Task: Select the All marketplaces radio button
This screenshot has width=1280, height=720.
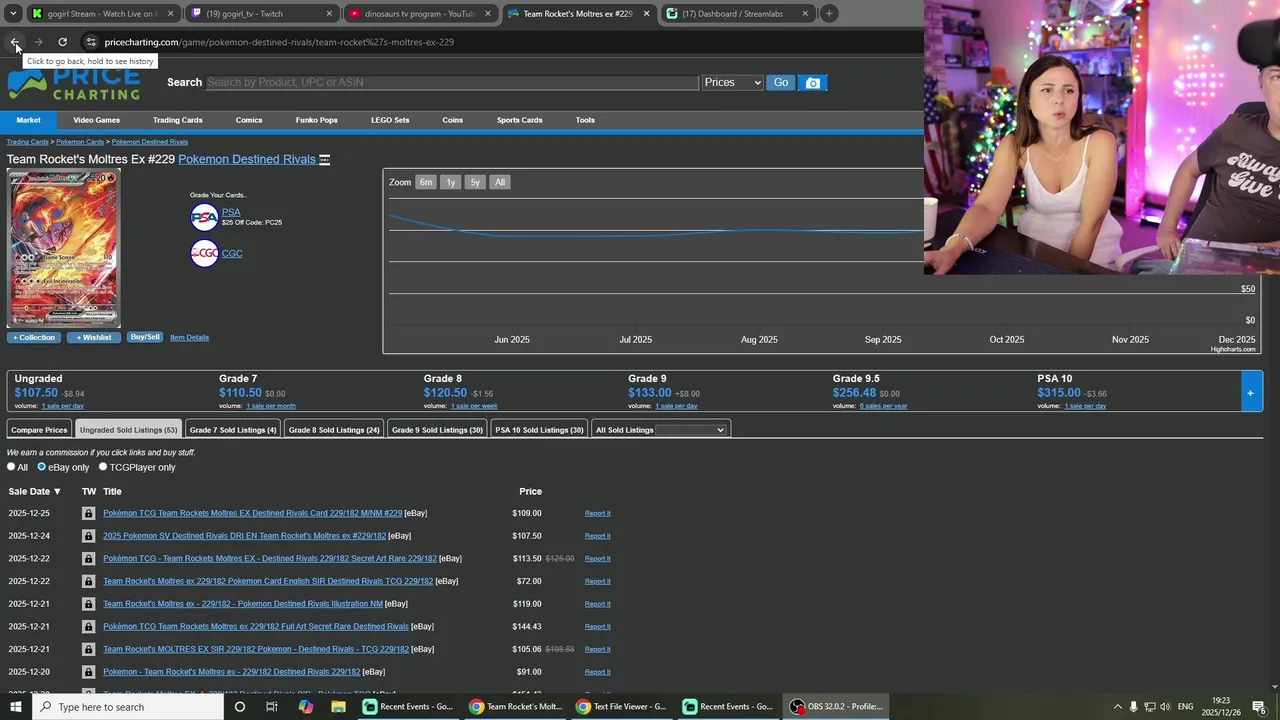Action: pyautogui.click(x=11, y=467)
